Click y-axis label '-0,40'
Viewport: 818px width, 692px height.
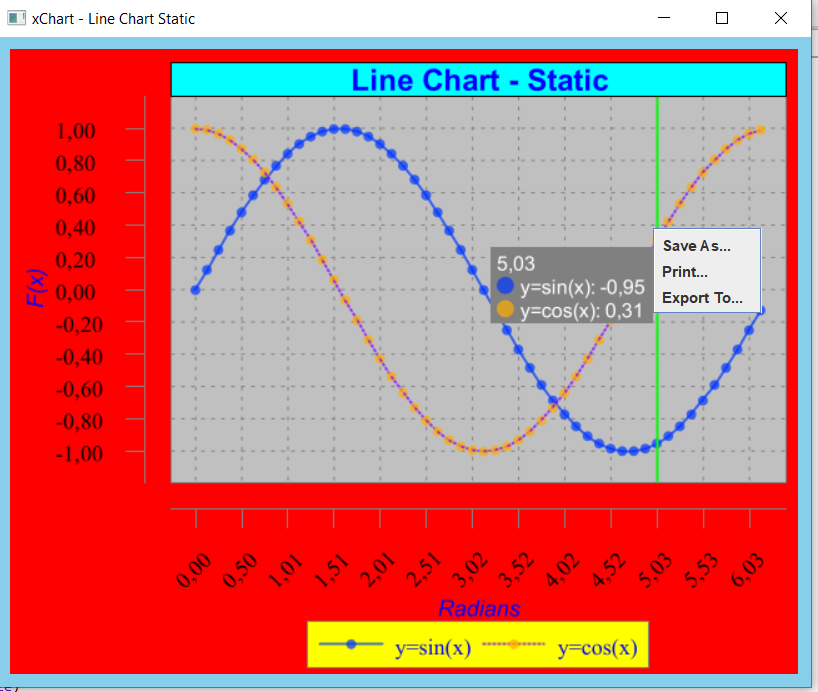click(79, 357)
